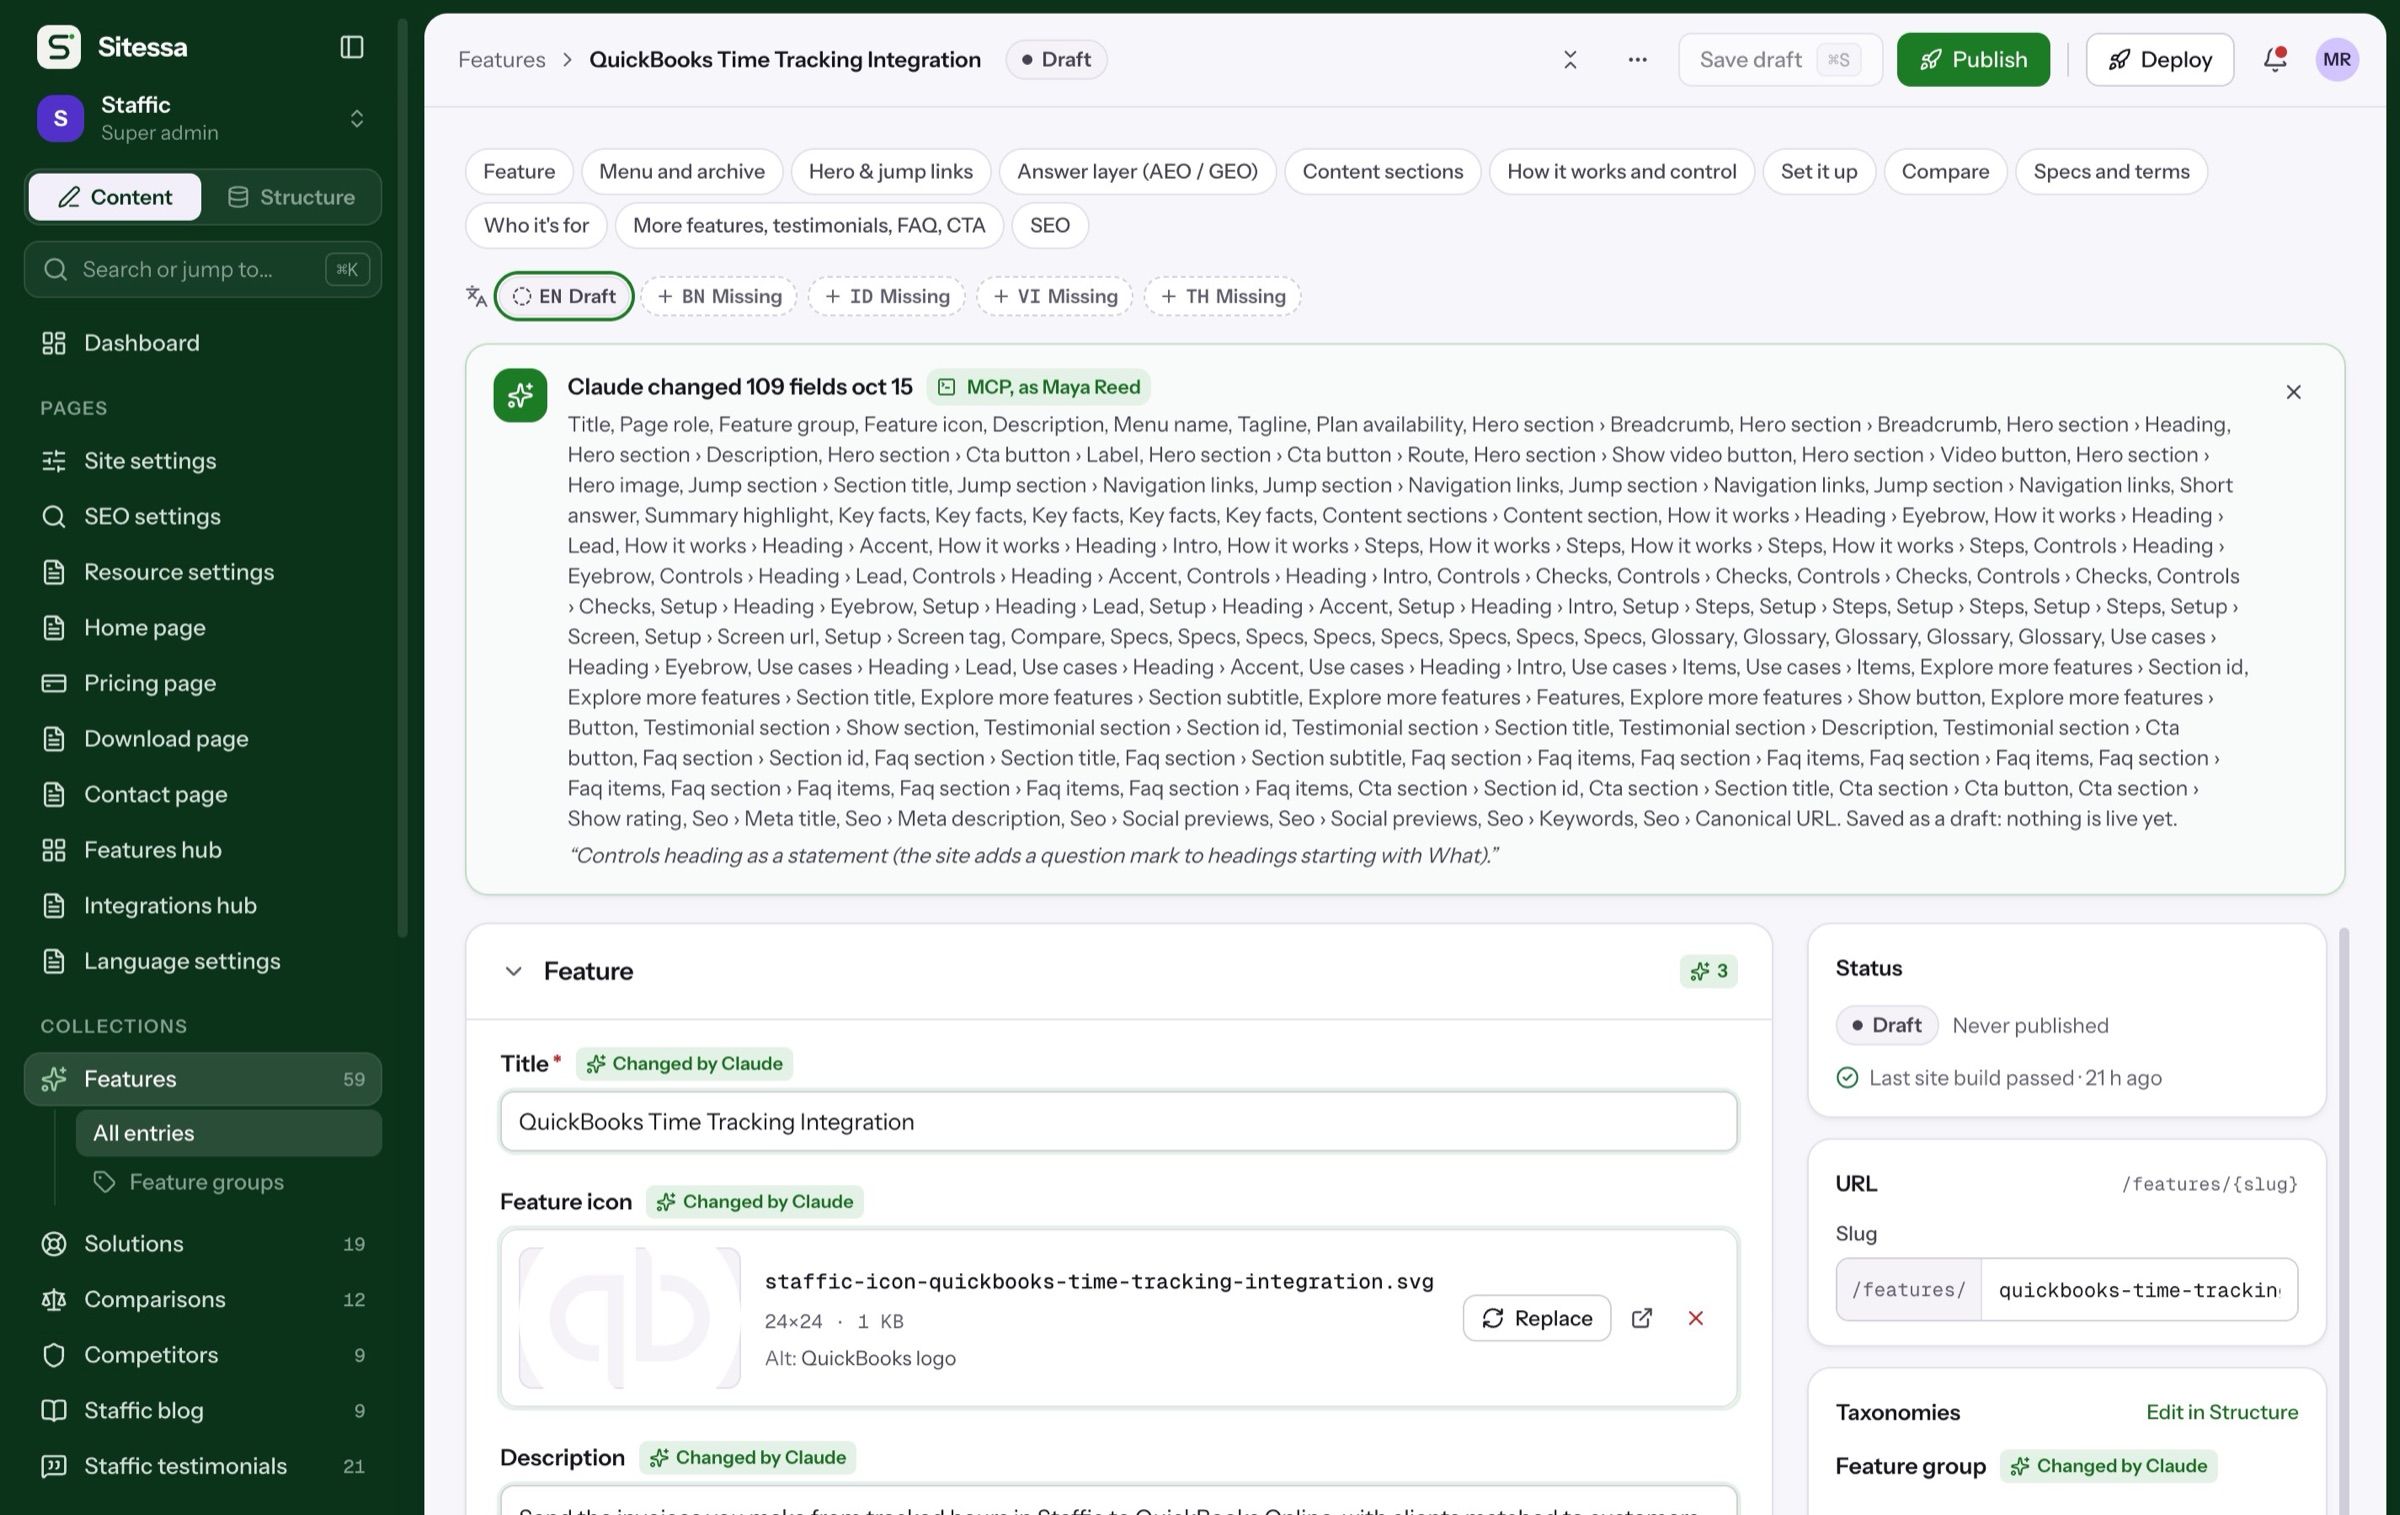
Task: Click into the Title input field
Action: tap(1118, 1122)
